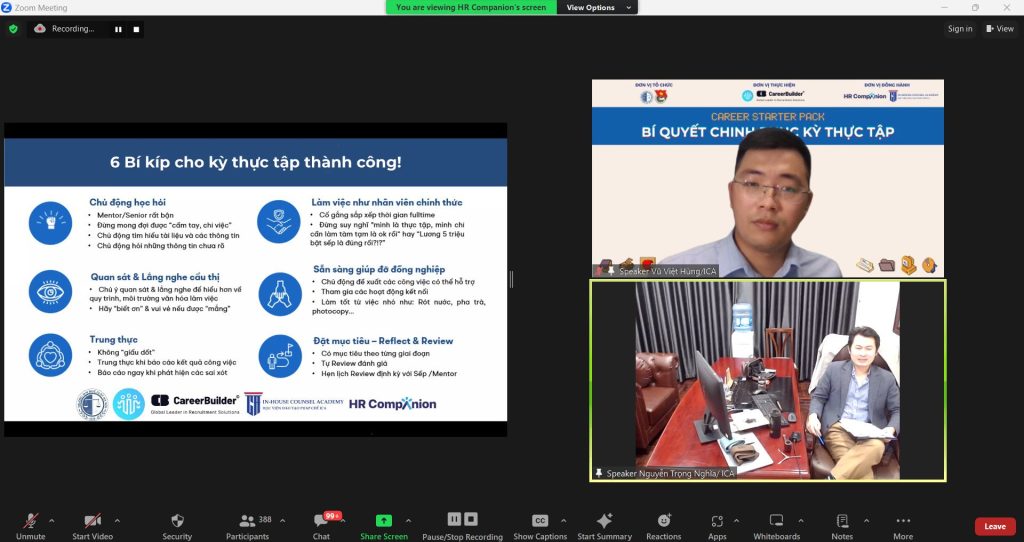The width and height of the screenshot is (1024, 542).
Task: Open the Reactions menu
Action: pyautogui.click(x=663, y=525)
